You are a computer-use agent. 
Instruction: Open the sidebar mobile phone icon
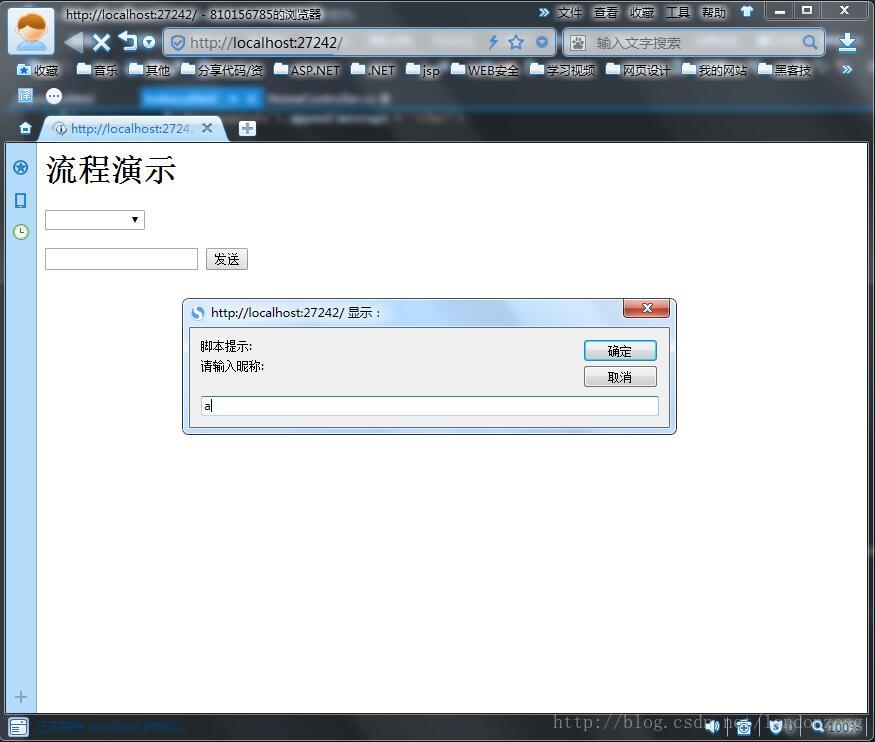[x=20, y=200]
